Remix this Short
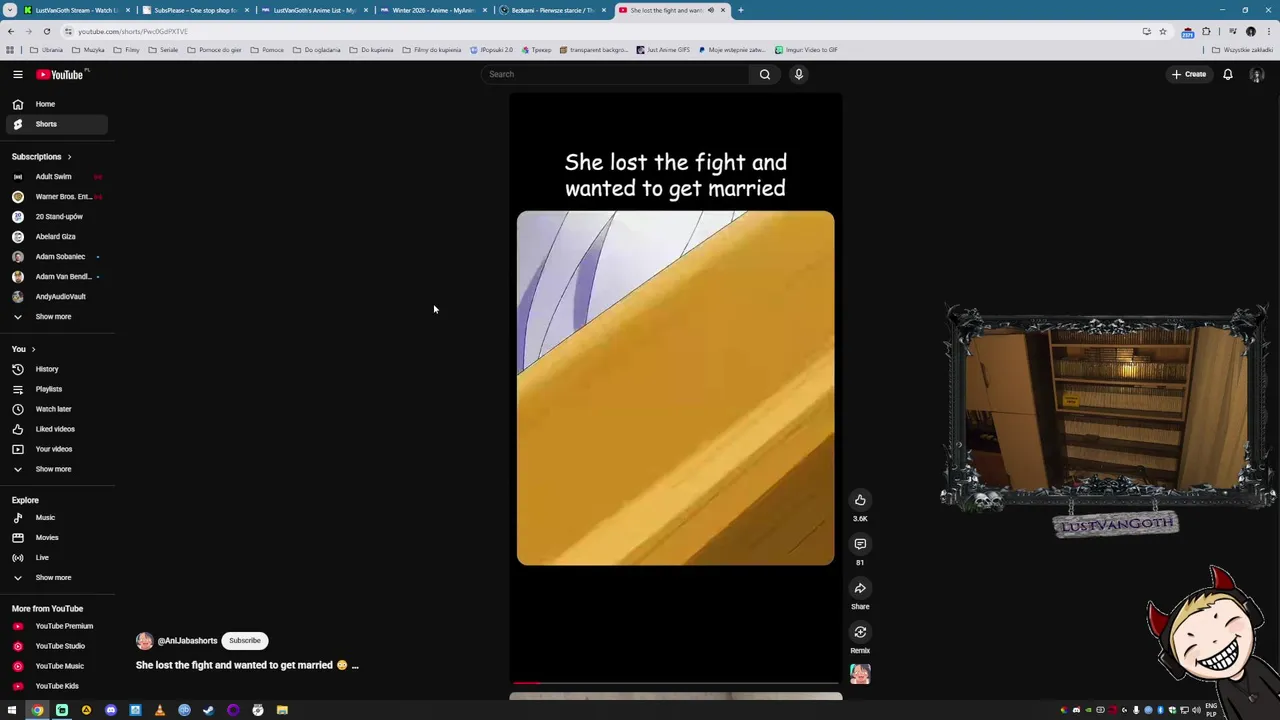The width and height of the screenshot is (1280, 720). pos(860,632)
